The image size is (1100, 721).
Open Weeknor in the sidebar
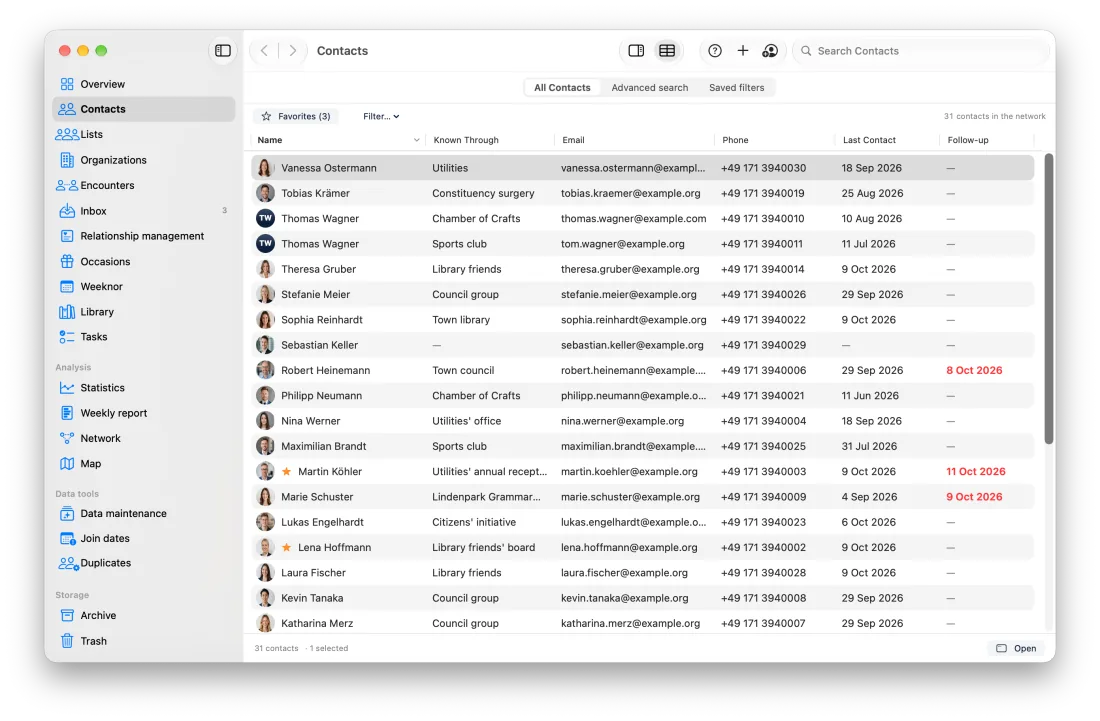[x=144, y=287]
